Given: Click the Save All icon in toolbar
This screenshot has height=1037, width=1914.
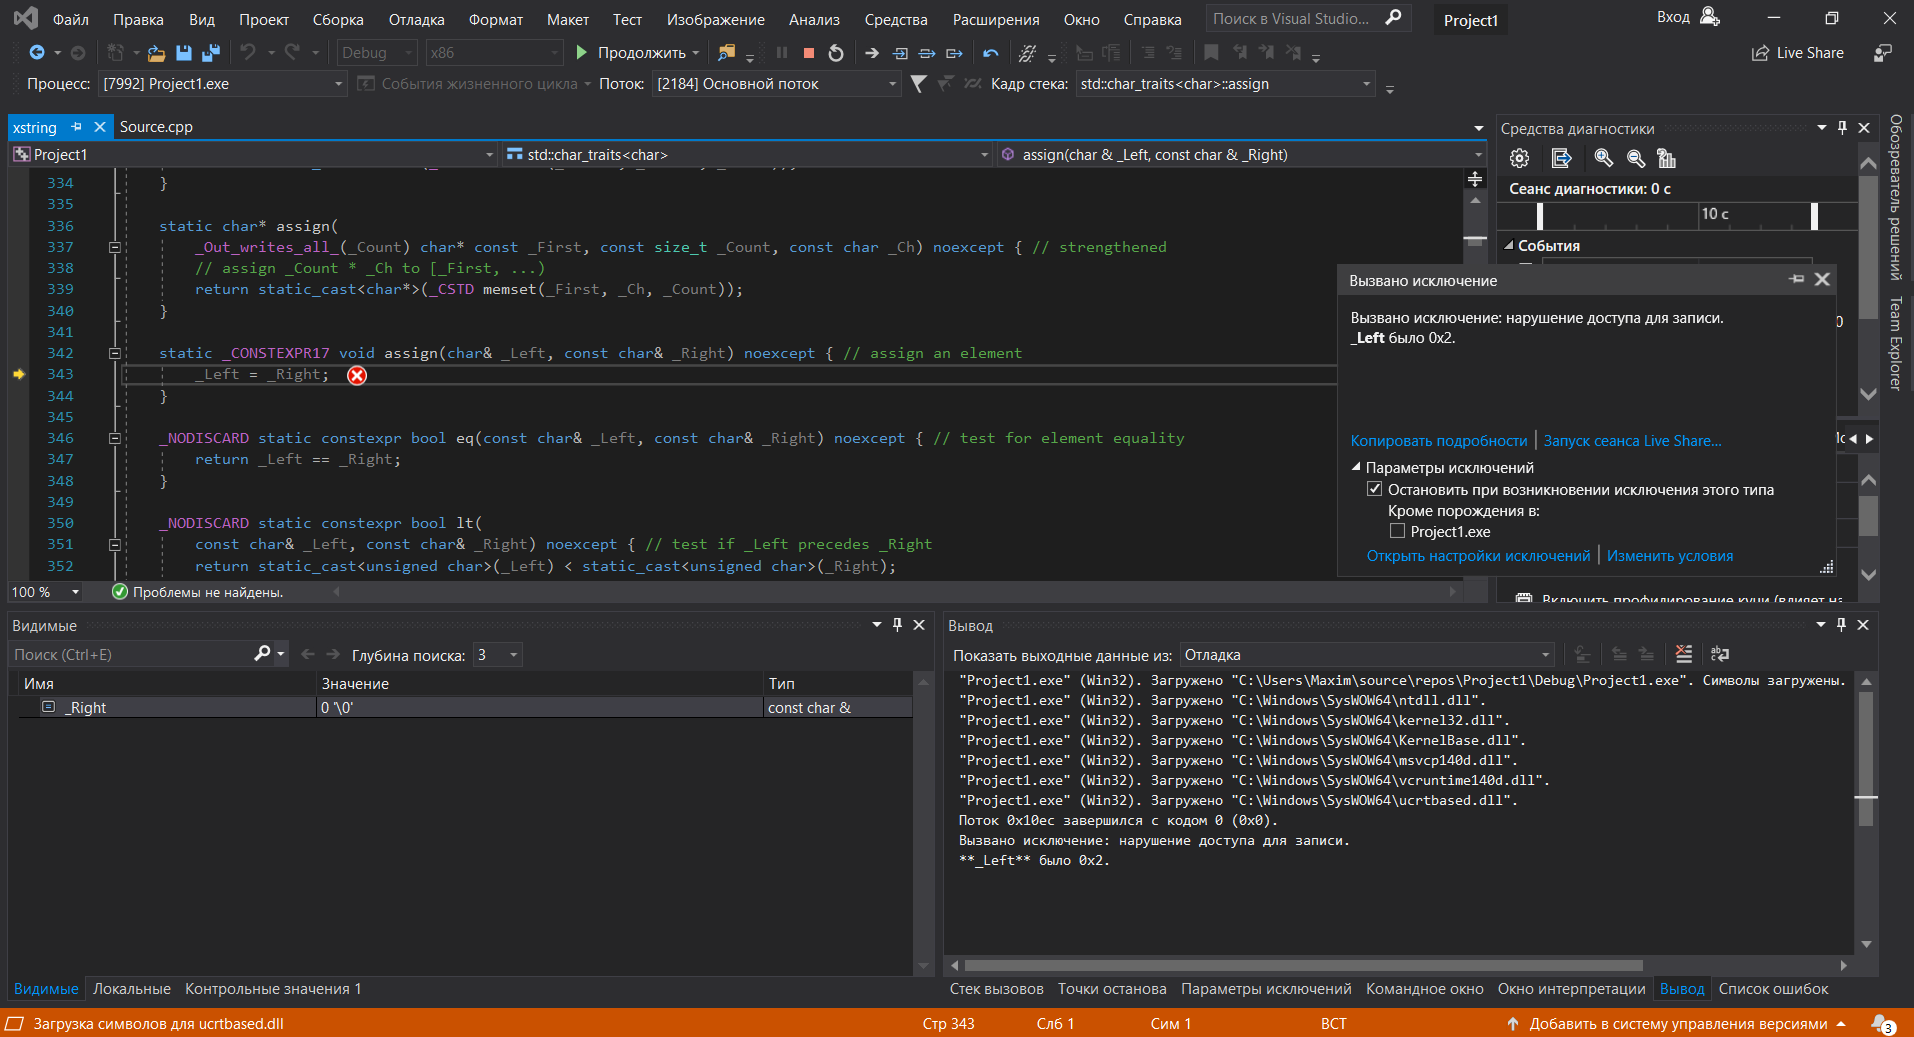Looking at the screenshot, I should [x=211, y=53].
